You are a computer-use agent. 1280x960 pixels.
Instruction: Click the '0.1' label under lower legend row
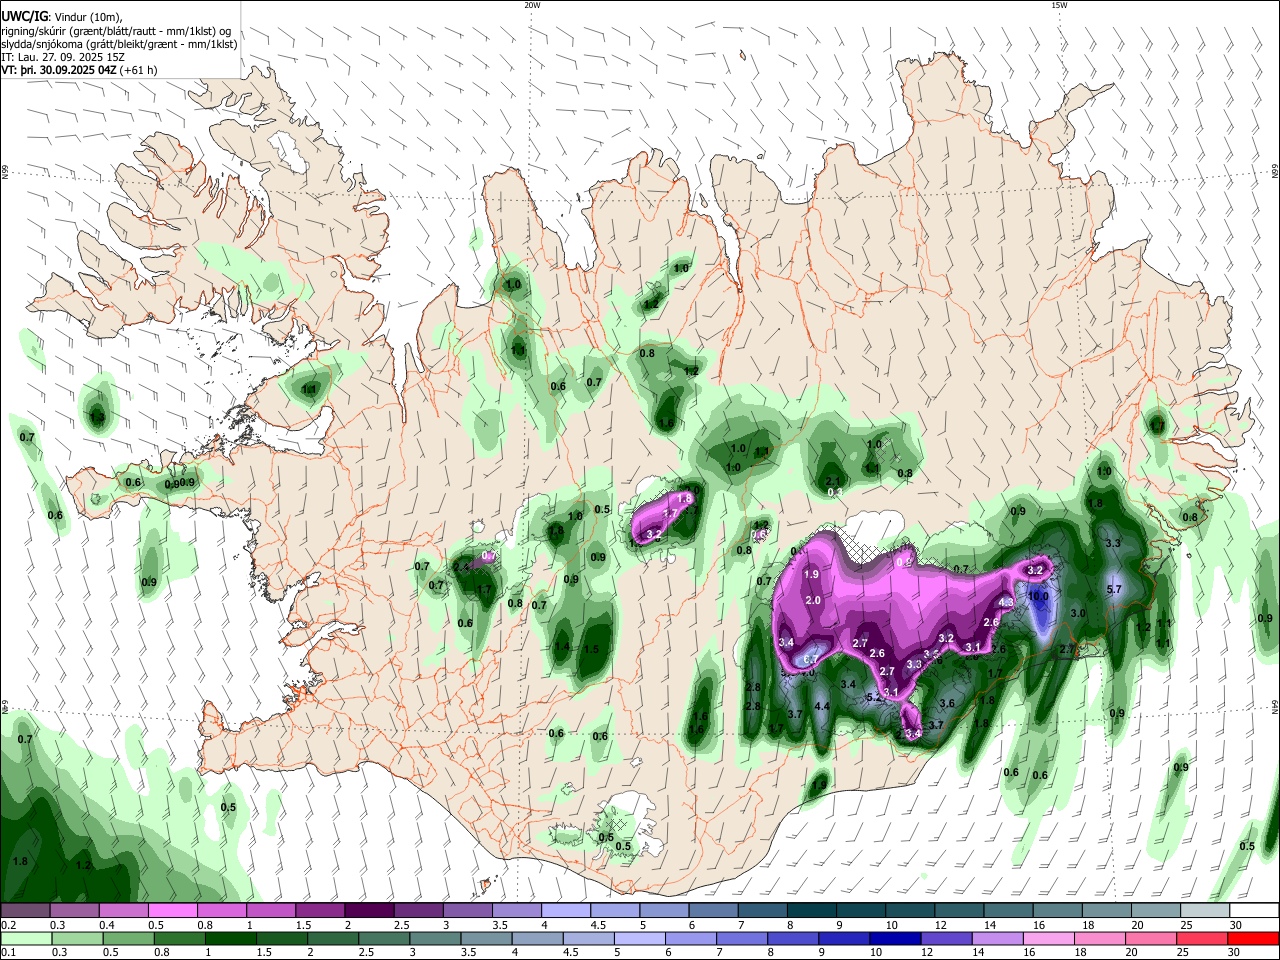9,952
